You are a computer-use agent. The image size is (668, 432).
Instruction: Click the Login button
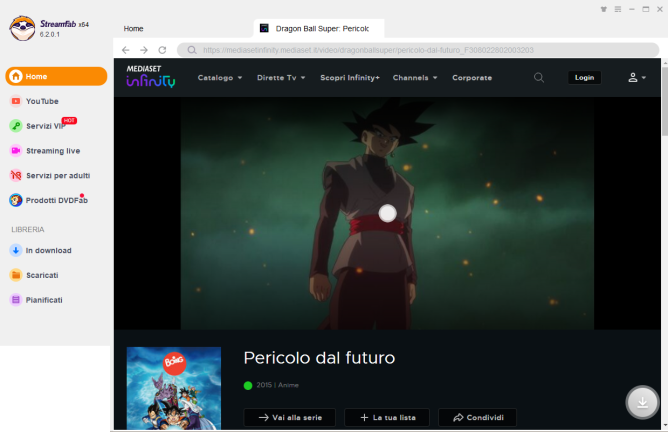pos(584,78)
